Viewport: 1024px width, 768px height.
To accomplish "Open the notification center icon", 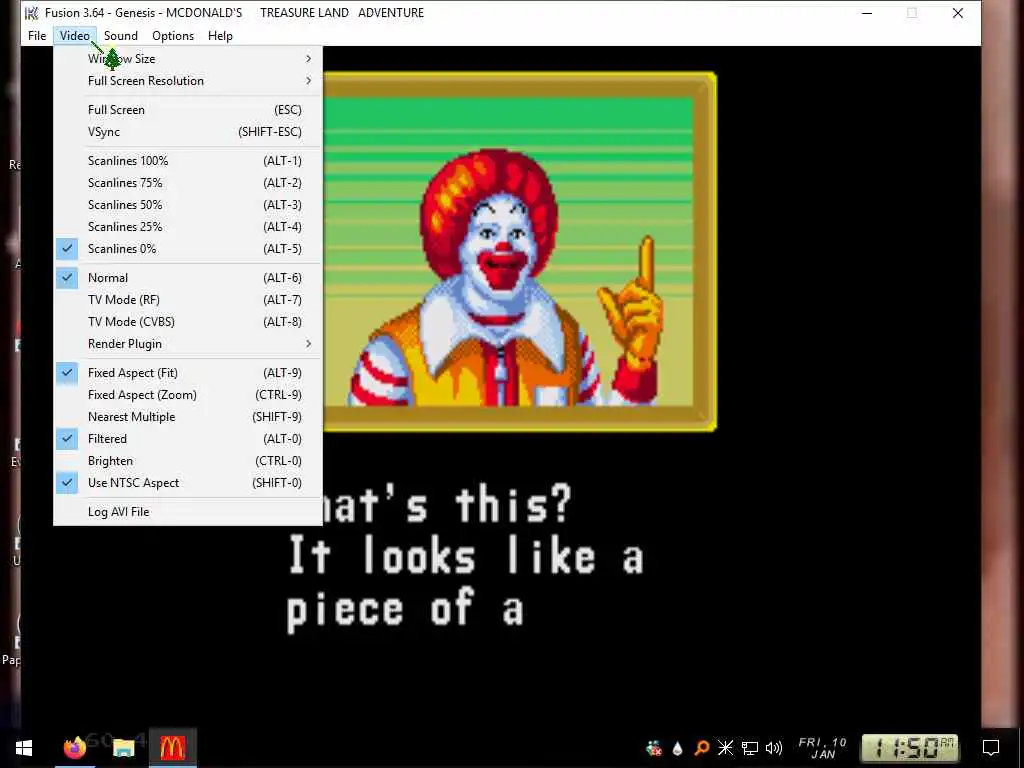I will 991,748.
